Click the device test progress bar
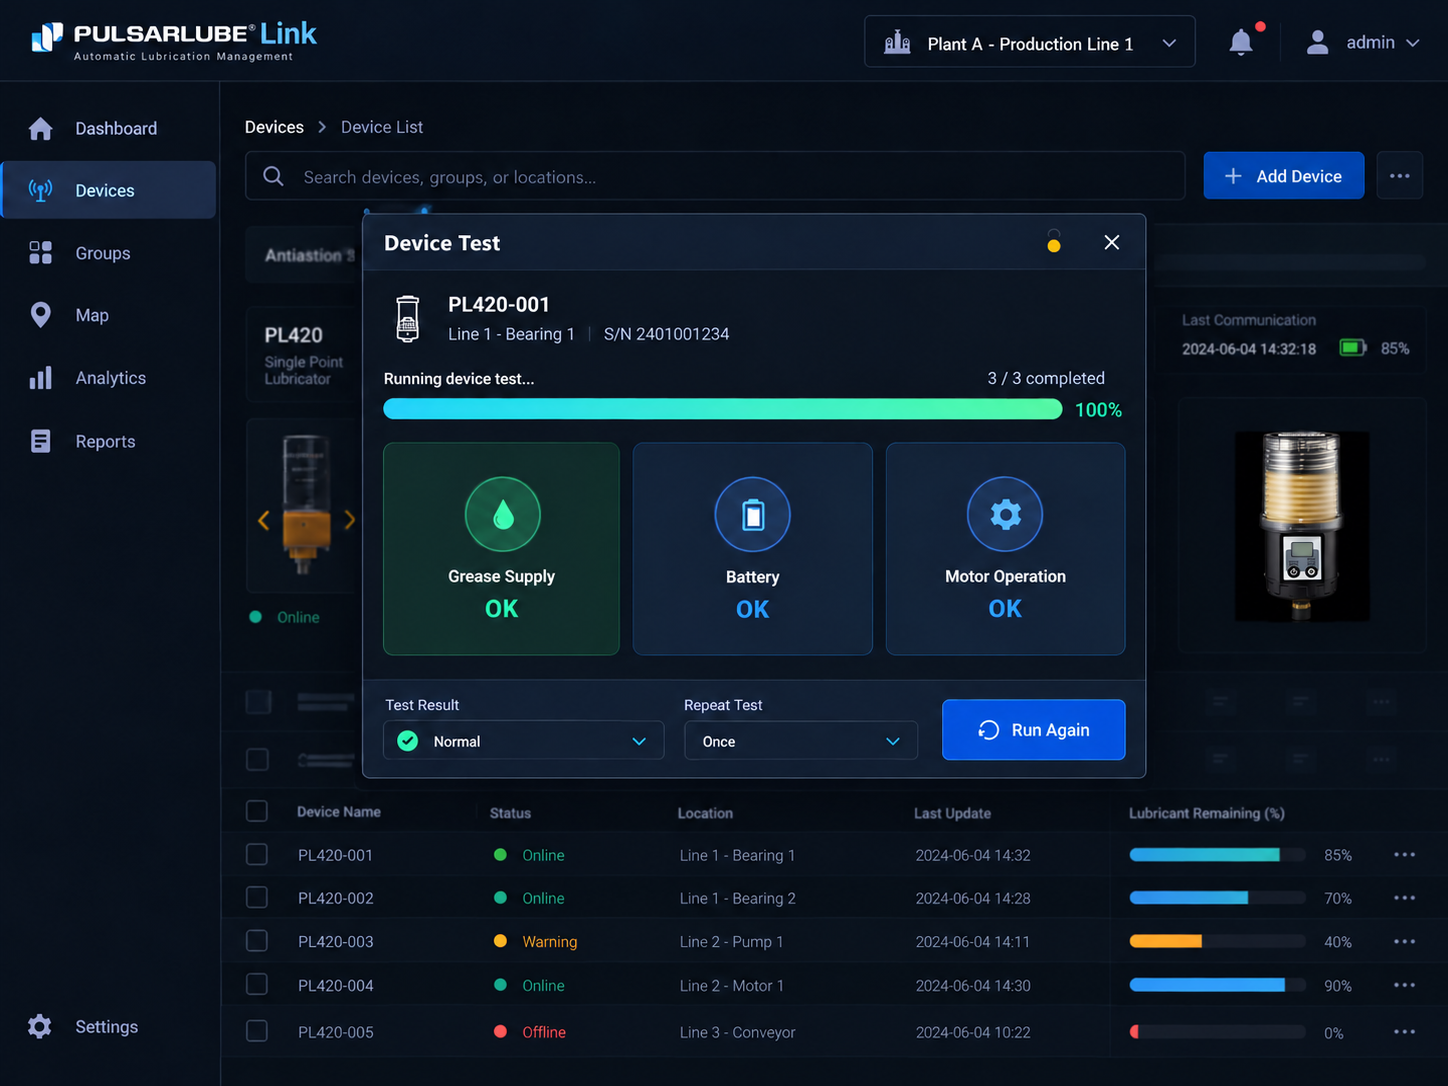The width and height of the screenshot is (1448, 1086). pyautogui.click(x=723, y=409)
